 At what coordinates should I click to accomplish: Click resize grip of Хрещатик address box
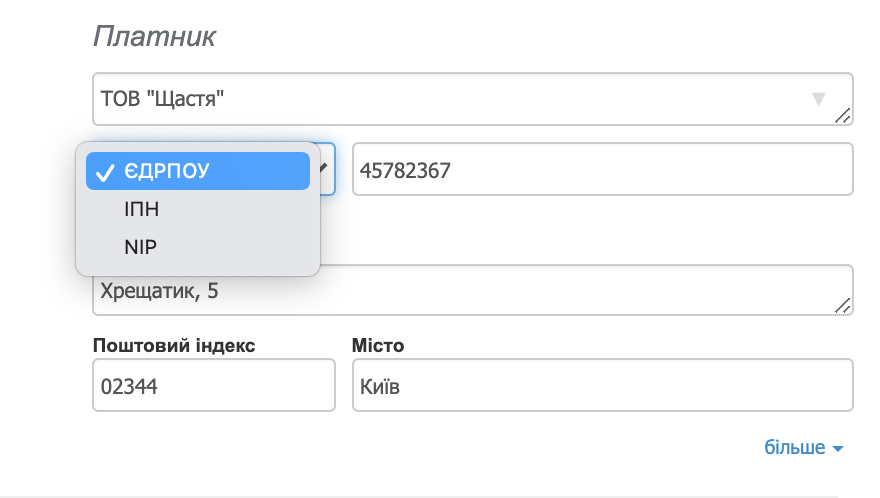click(843, 306)
